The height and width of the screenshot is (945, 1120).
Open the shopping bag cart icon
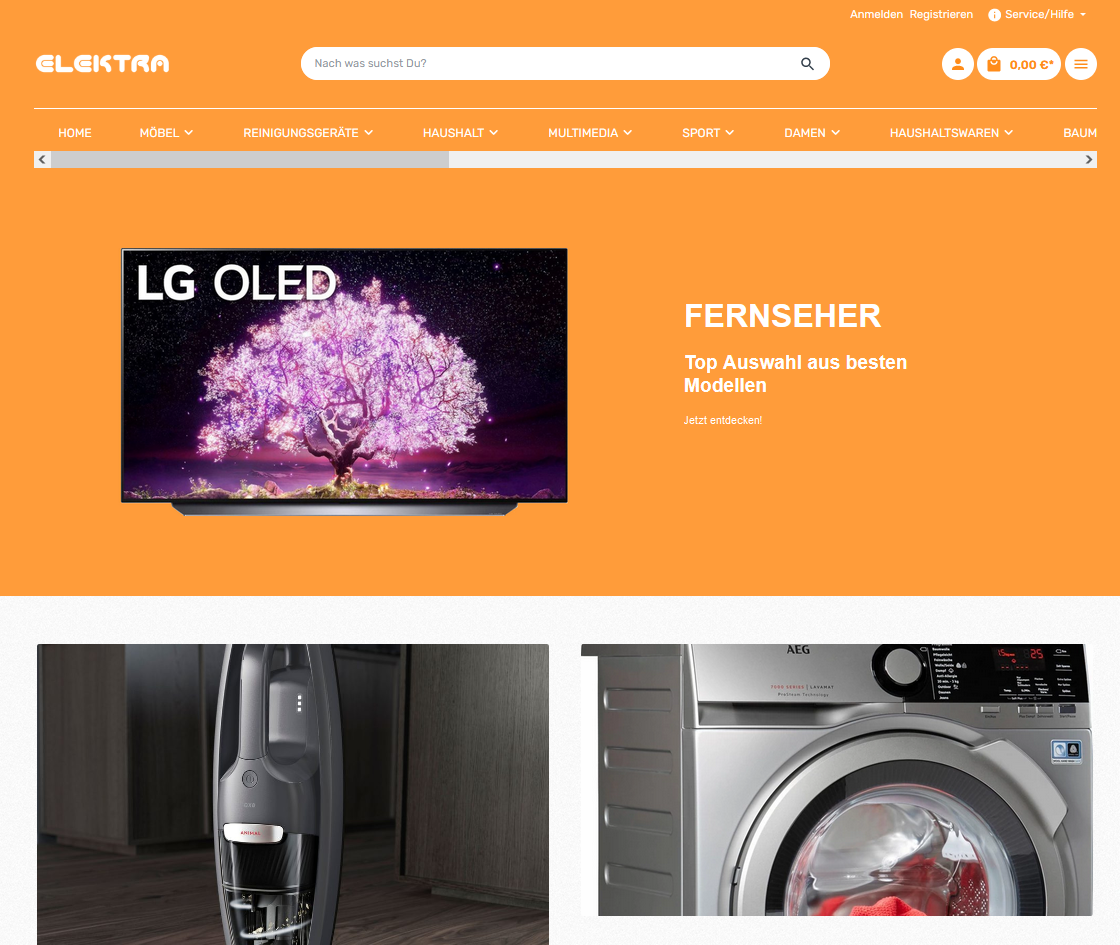[994, 64]
